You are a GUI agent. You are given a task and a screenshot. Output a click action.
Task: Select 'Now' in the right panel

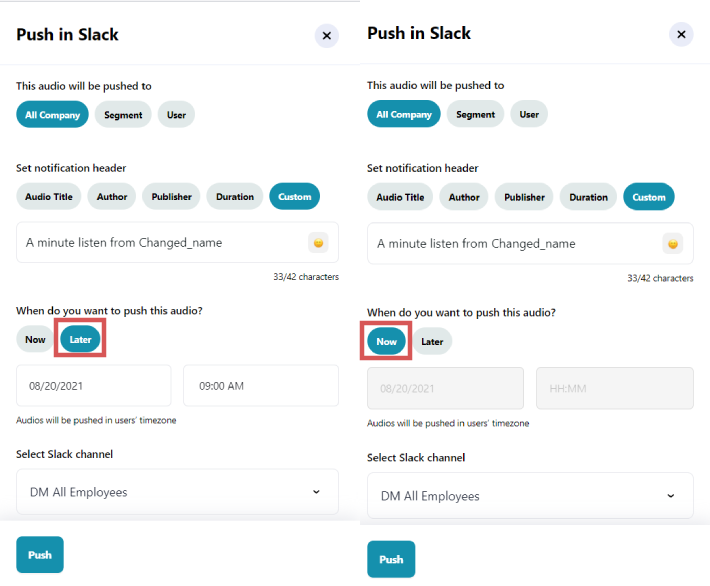(x=386, y=342)
